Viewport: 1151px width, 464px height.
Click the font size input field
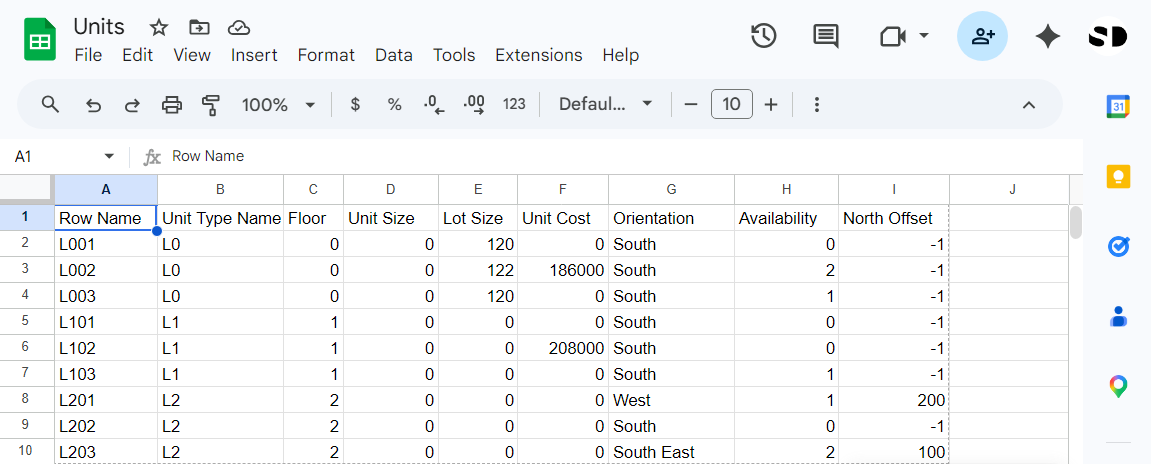pyautogui.click(x=731, y=105)
